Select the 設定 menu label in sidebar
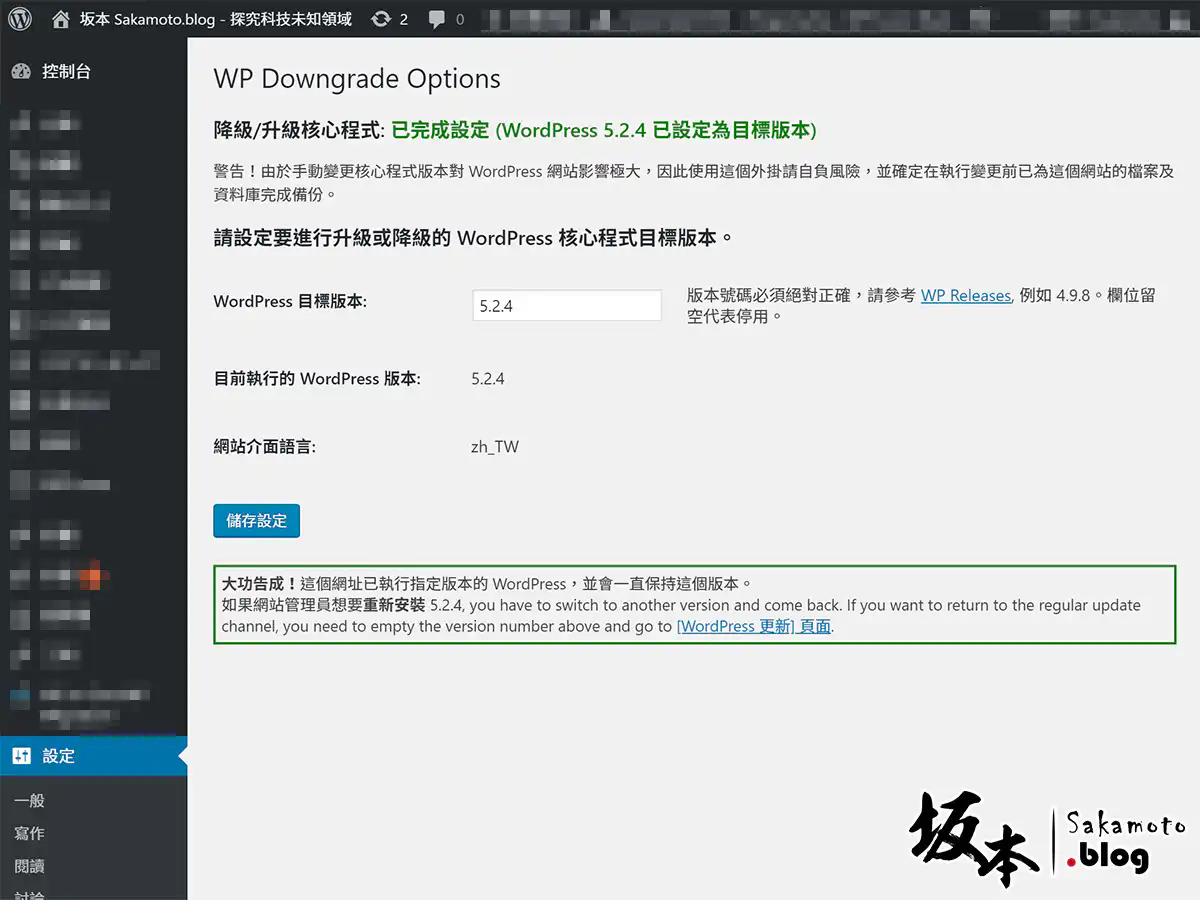Image resolution: width=1200 pixels, height=900 pixels. click(59, 756)
